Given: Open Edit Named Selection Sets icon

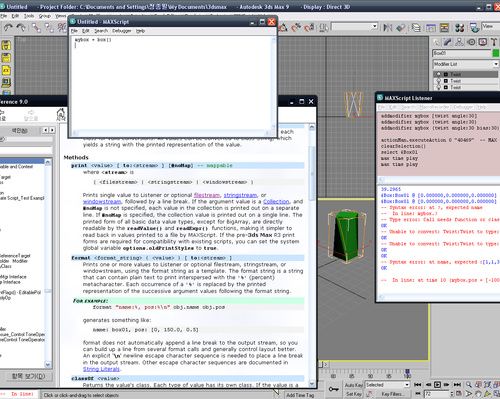Looking at the screenshot, I should click(x=323, y=27).
